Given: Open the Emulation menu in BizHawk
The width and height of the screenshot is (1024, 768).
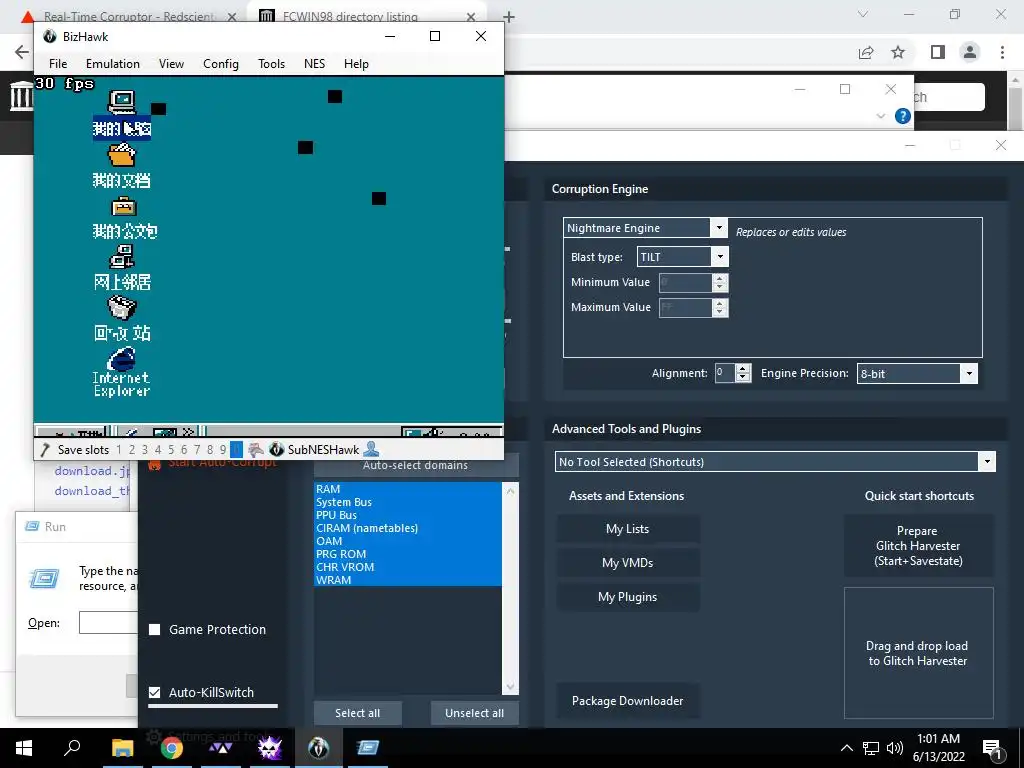Looking at the screenshot, I should (x=113, y=63).
